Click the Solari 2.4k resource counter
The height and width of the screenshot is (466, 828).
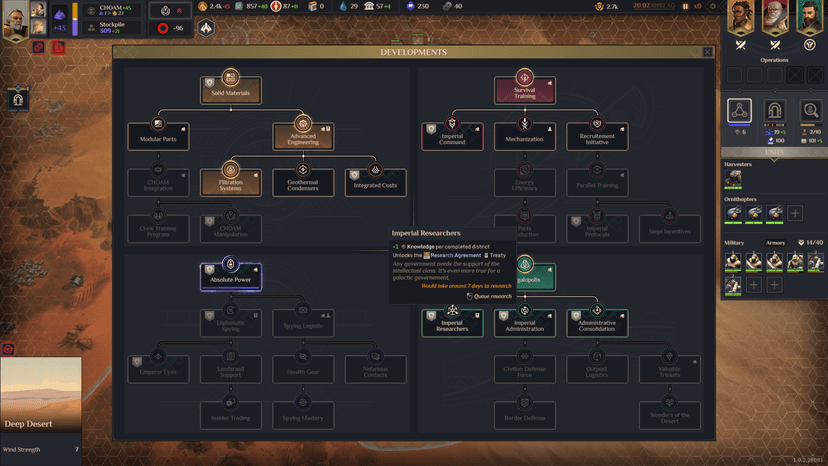214,6
